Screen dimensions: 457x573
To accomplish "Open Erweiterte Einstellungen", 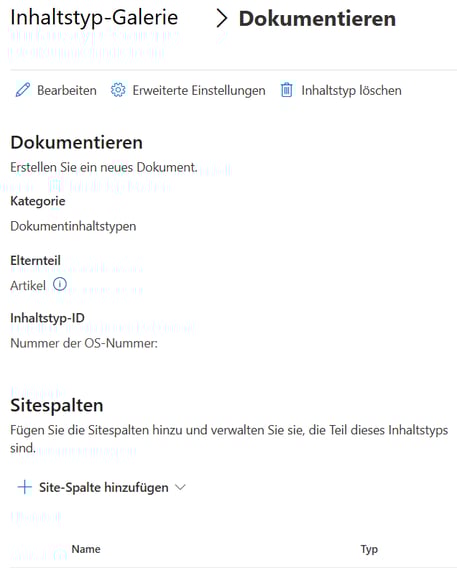I will (x=199, y=90).
